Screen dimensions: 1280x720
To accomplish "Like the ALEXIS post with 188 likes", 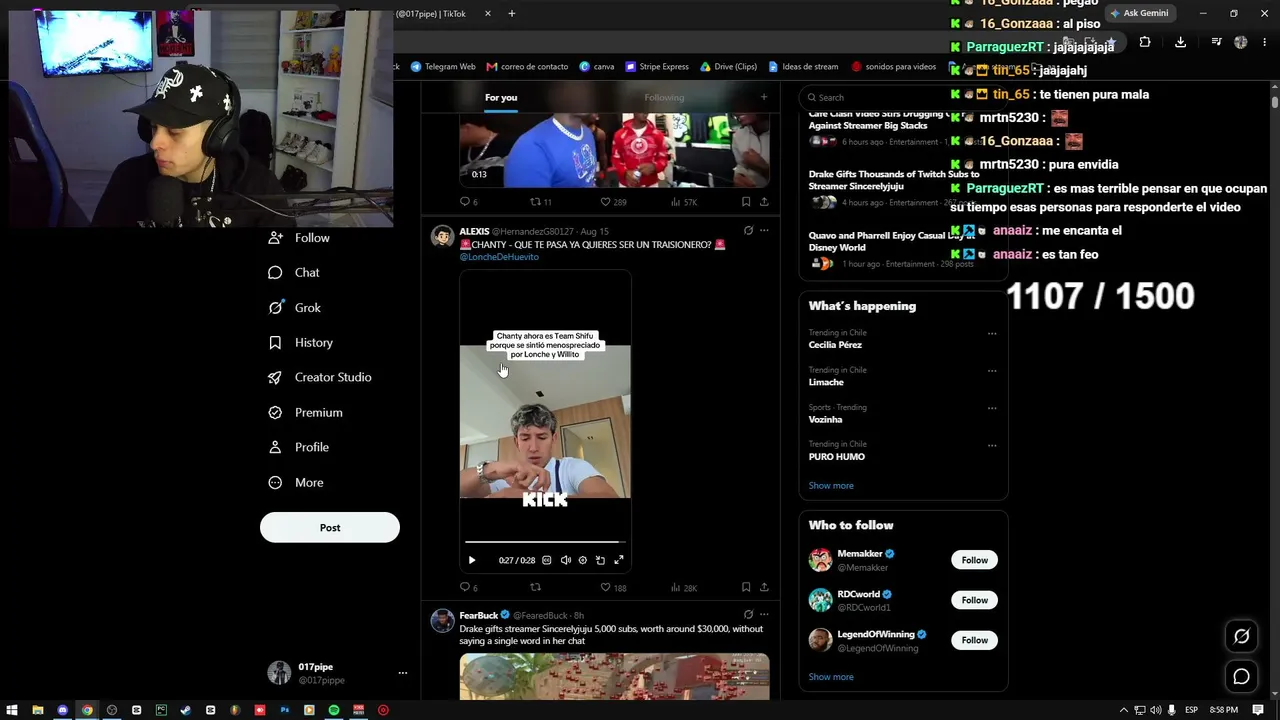I will (612, 587).
